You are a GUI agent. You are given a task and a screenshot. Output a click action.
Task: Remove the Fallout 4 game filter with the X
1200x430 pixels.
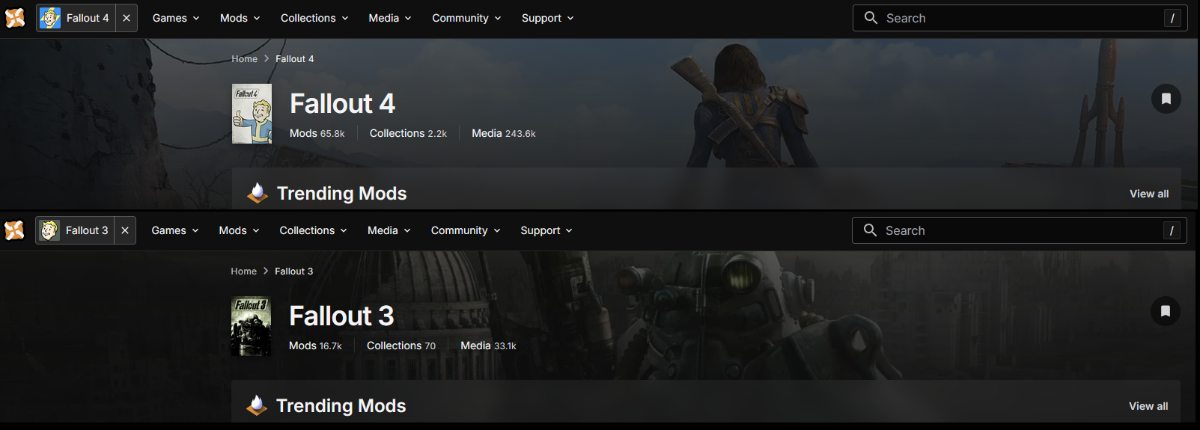126,18
